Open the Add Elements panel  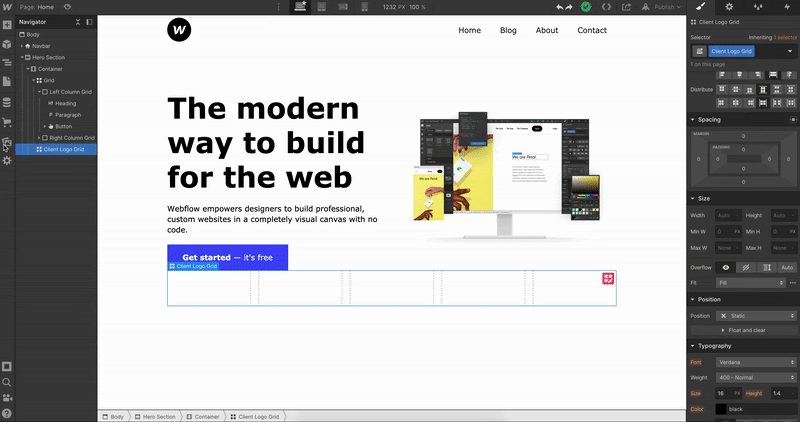(x=7, y=26)
